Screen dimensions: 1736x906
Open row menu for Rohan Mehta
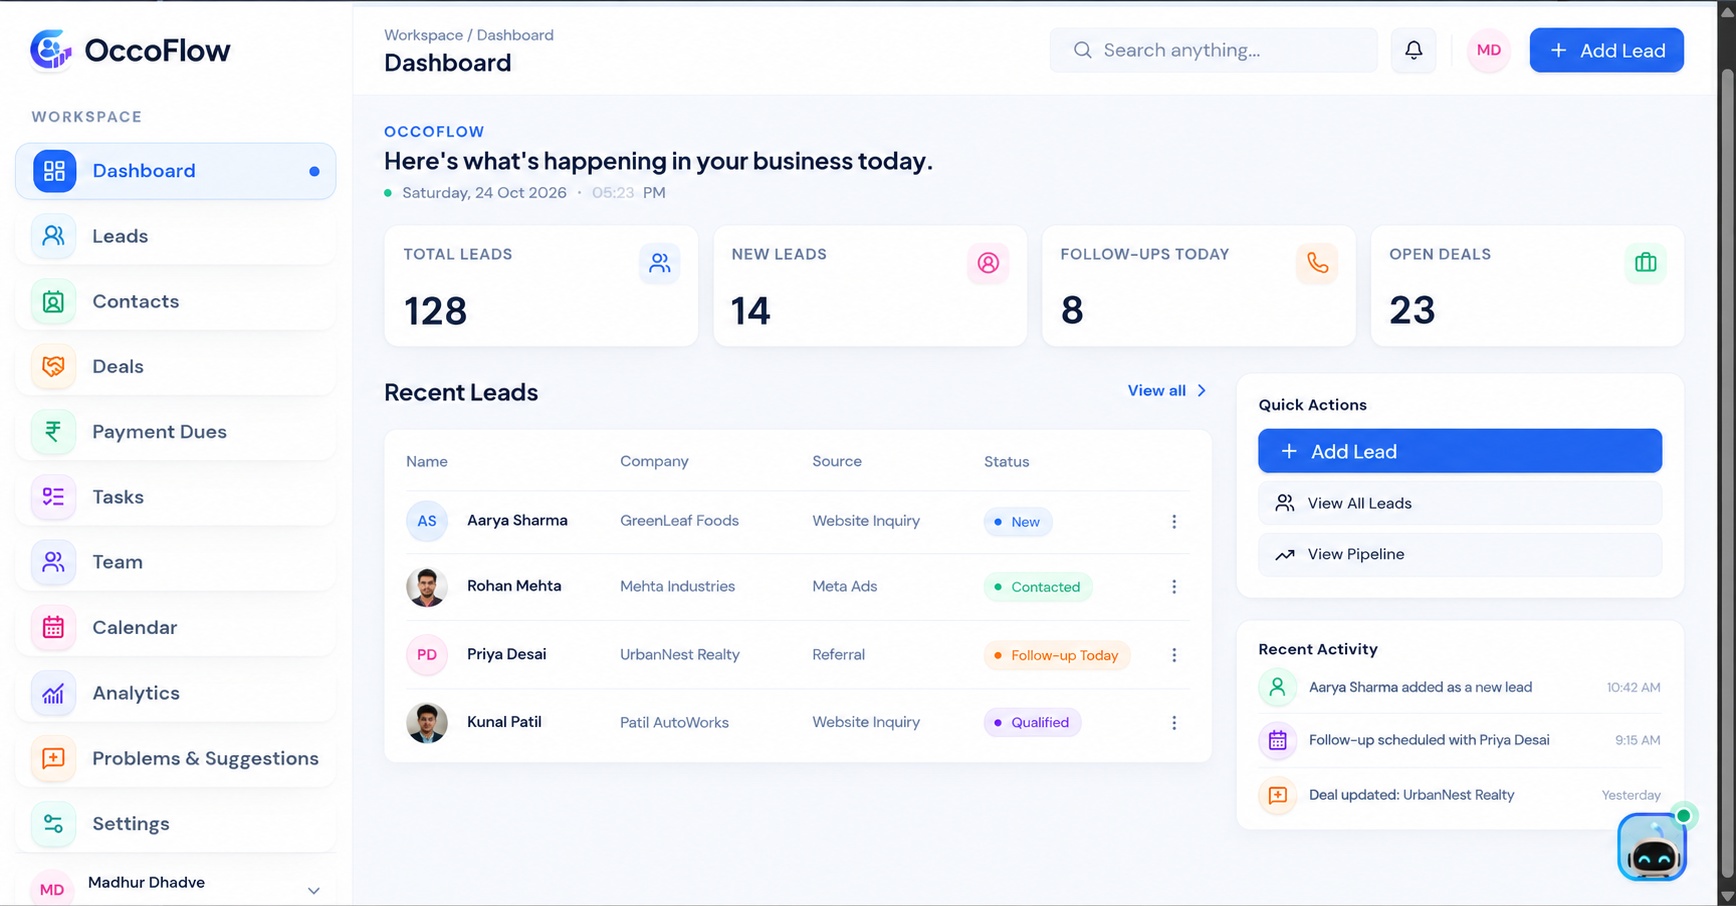1174,587
